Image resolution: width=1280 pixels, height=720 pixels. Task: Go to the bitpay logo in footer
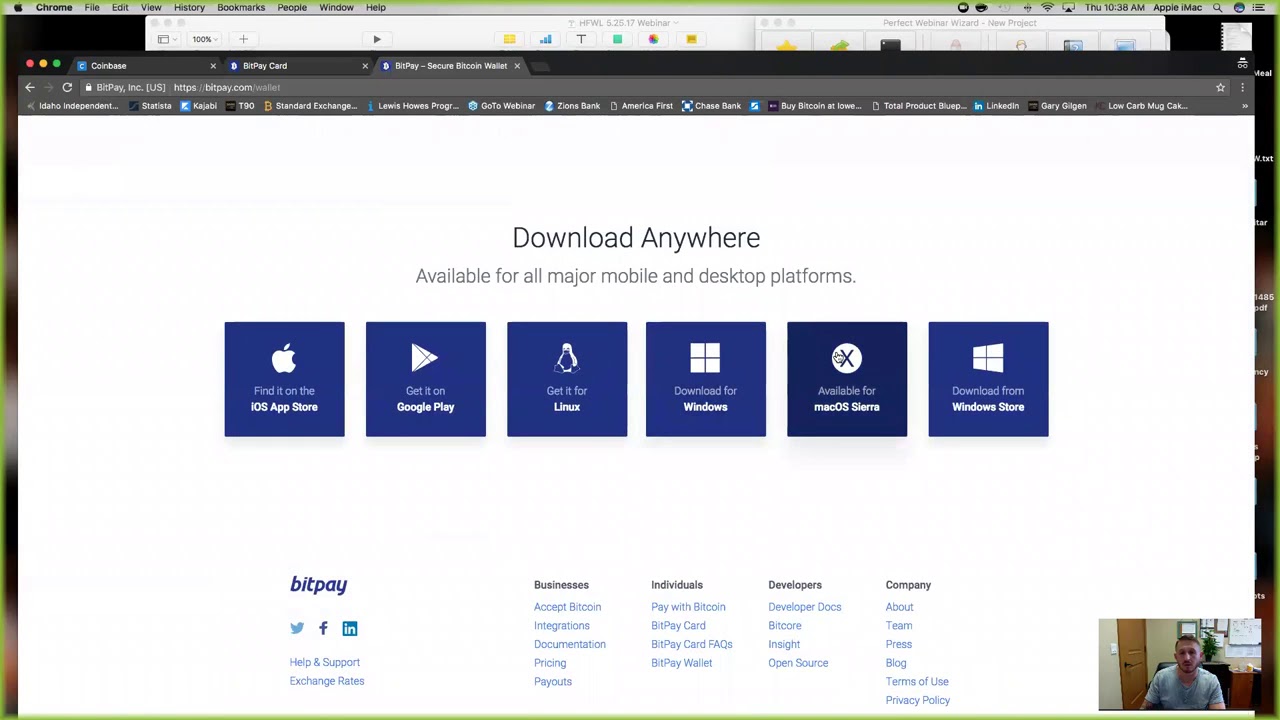pos(318,585)
